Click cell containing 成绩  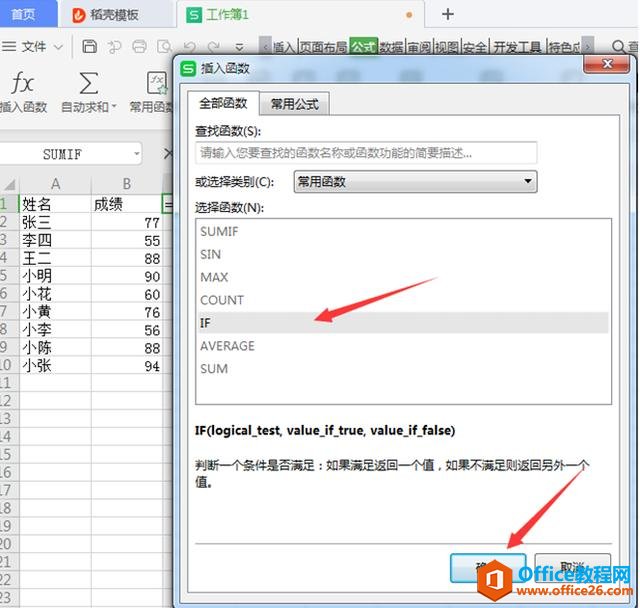point(127,204)
